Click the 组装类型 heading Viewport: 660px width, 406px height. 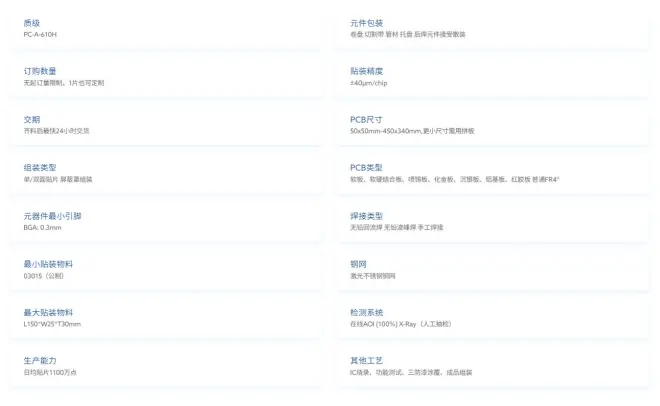pos(40,167)
